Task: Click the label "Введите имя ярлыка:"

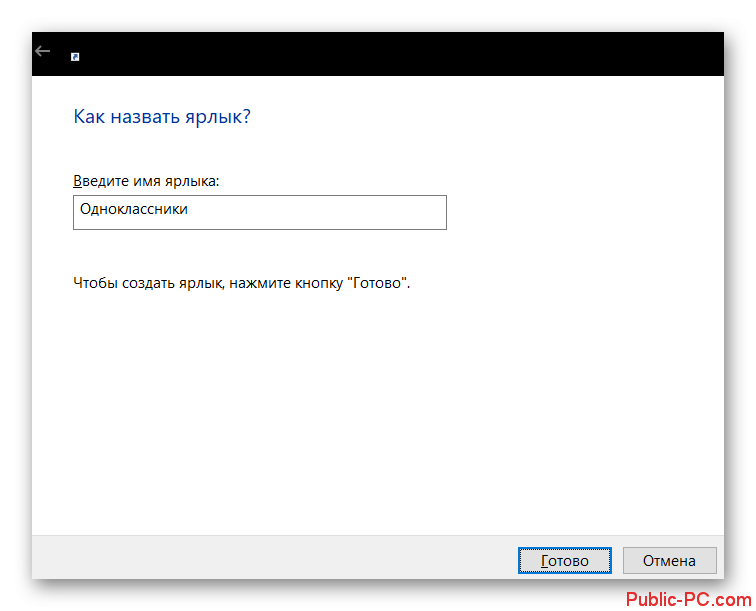Action: pyautogui.click(x=146, y=181)
